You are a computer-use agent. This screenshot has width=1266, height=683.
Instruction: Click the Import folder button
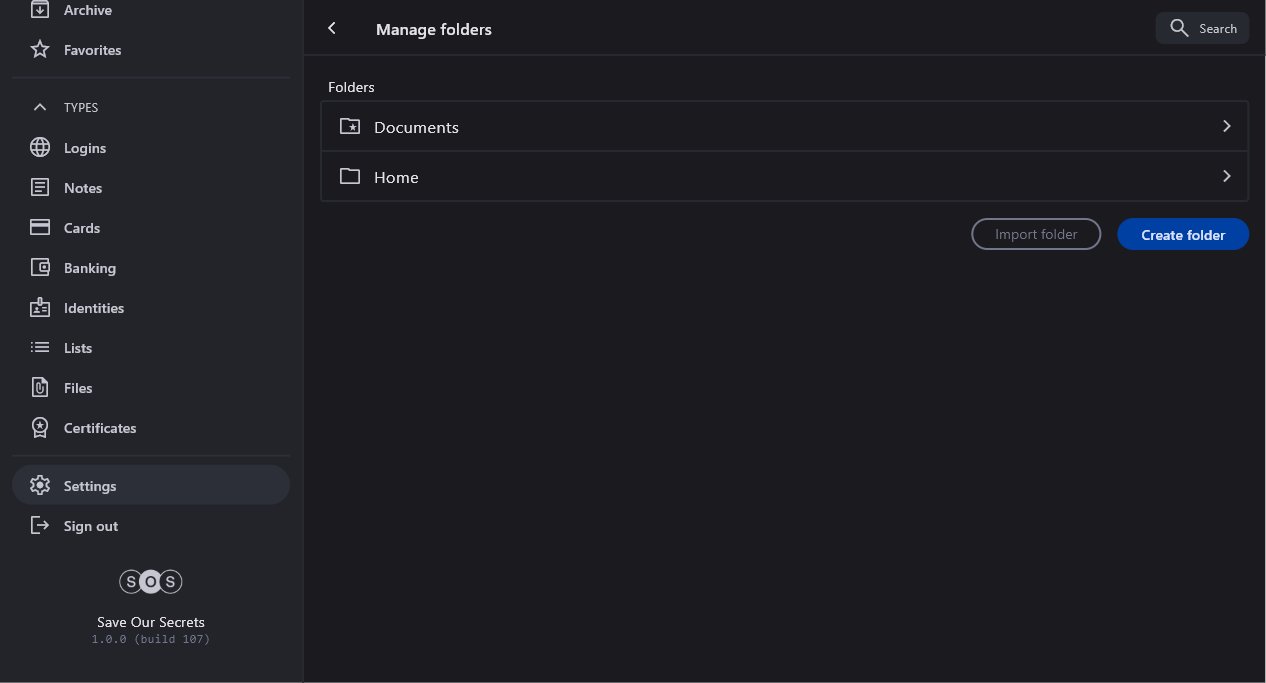[x=1036, y=235]
